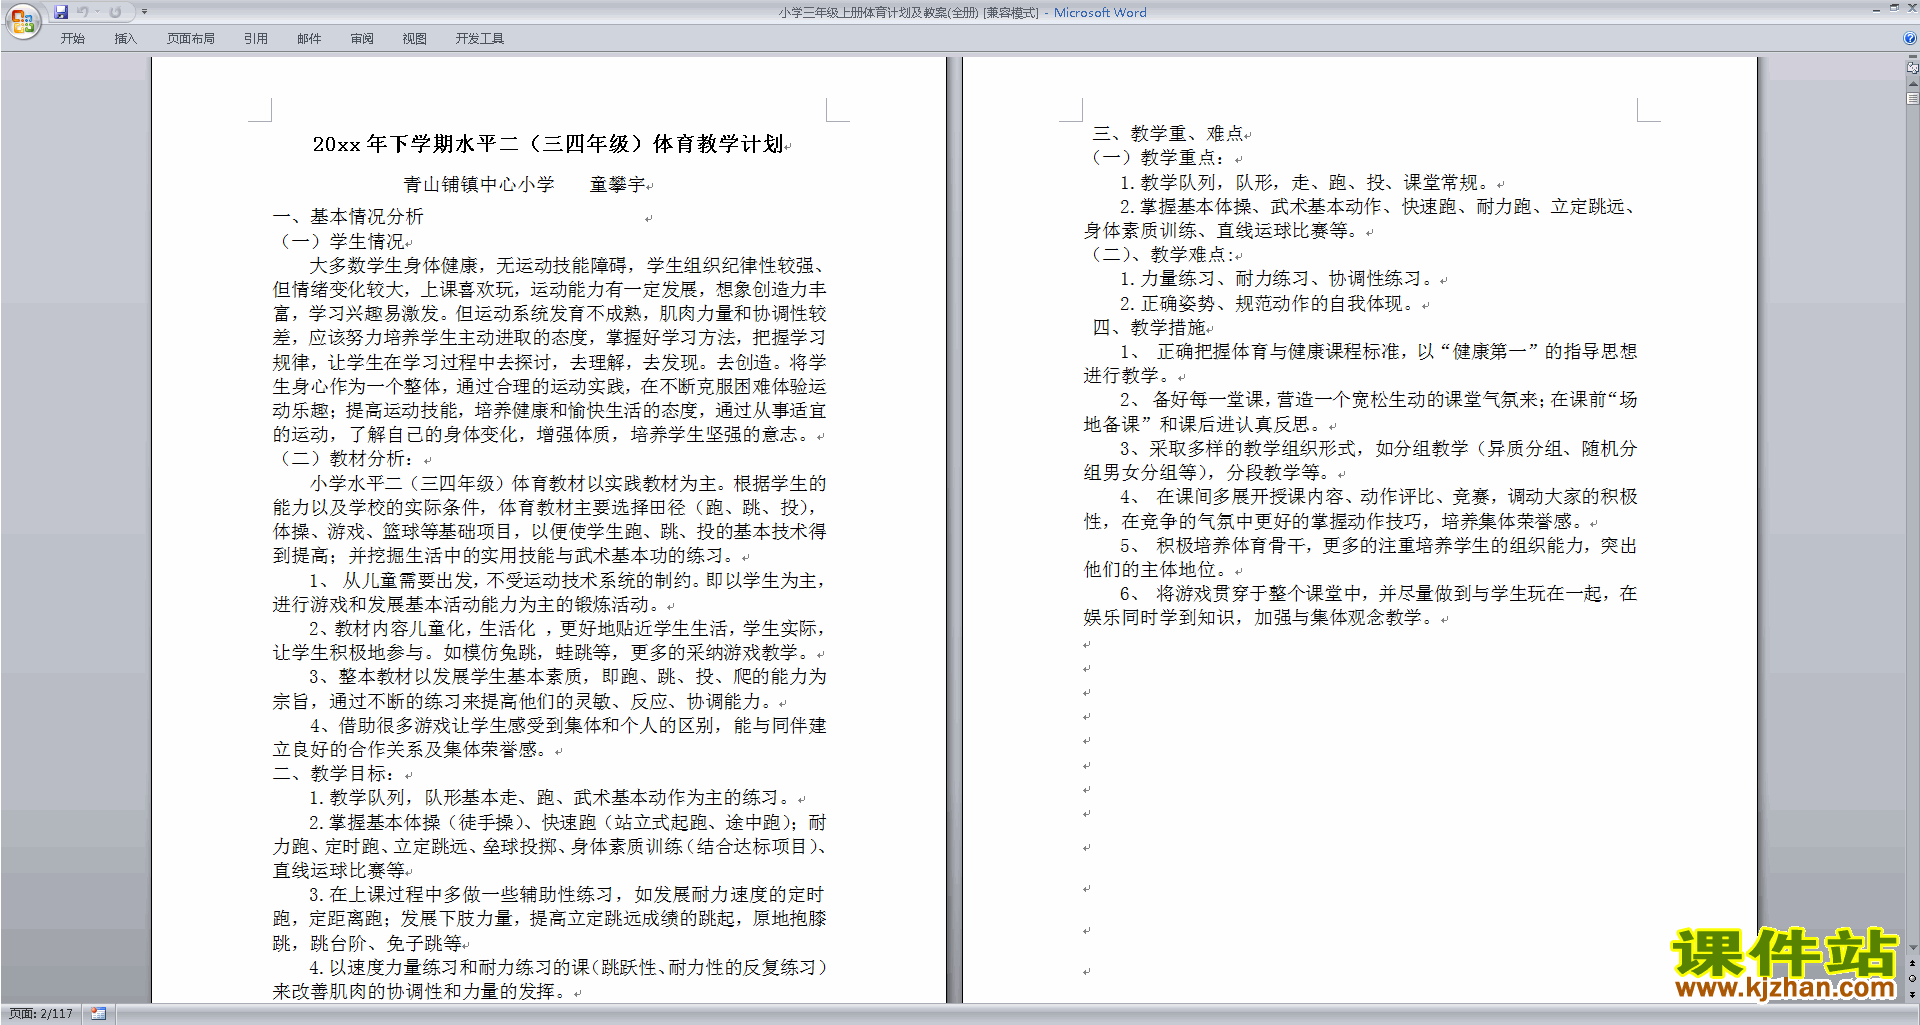The width and height of the screenshot is (1920, 1025).
Task: Click the line 1.力量练习、耐力练习、协调性练习
Action: pyautogui.click(x=1278, y=279)
